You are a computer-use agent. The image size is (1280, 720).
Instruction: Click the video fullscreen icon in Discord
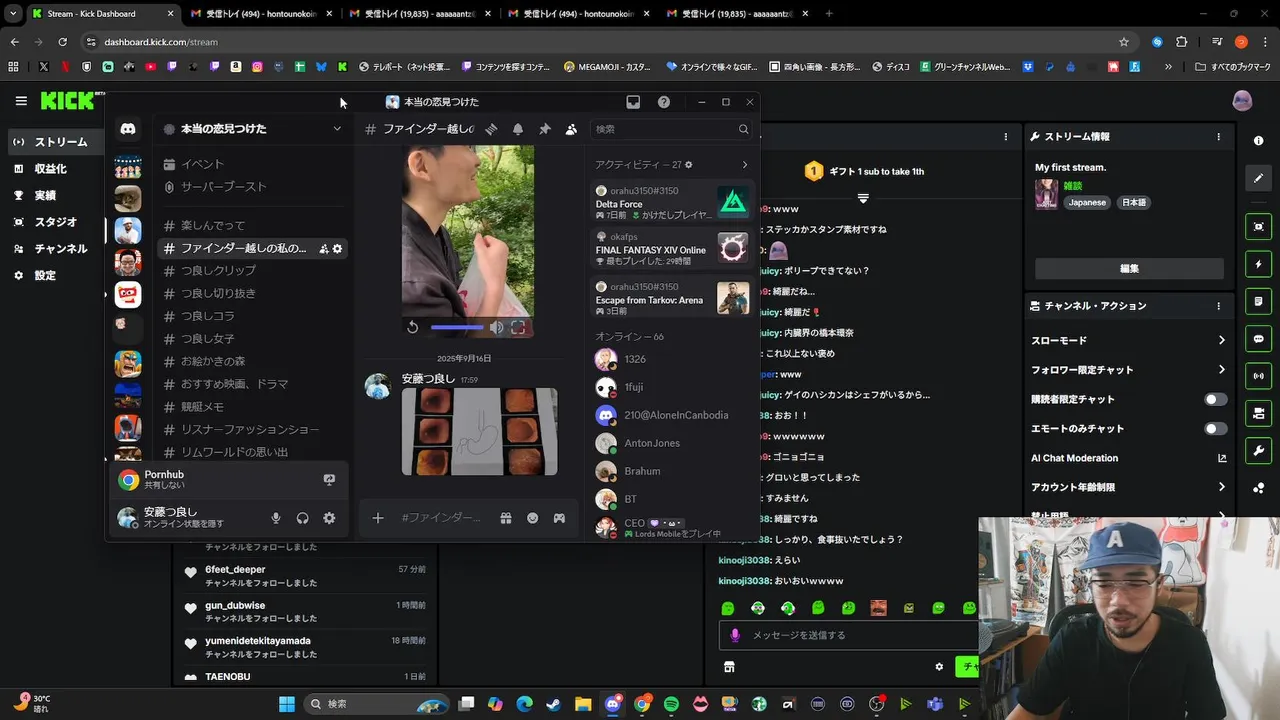coord(518,327)
